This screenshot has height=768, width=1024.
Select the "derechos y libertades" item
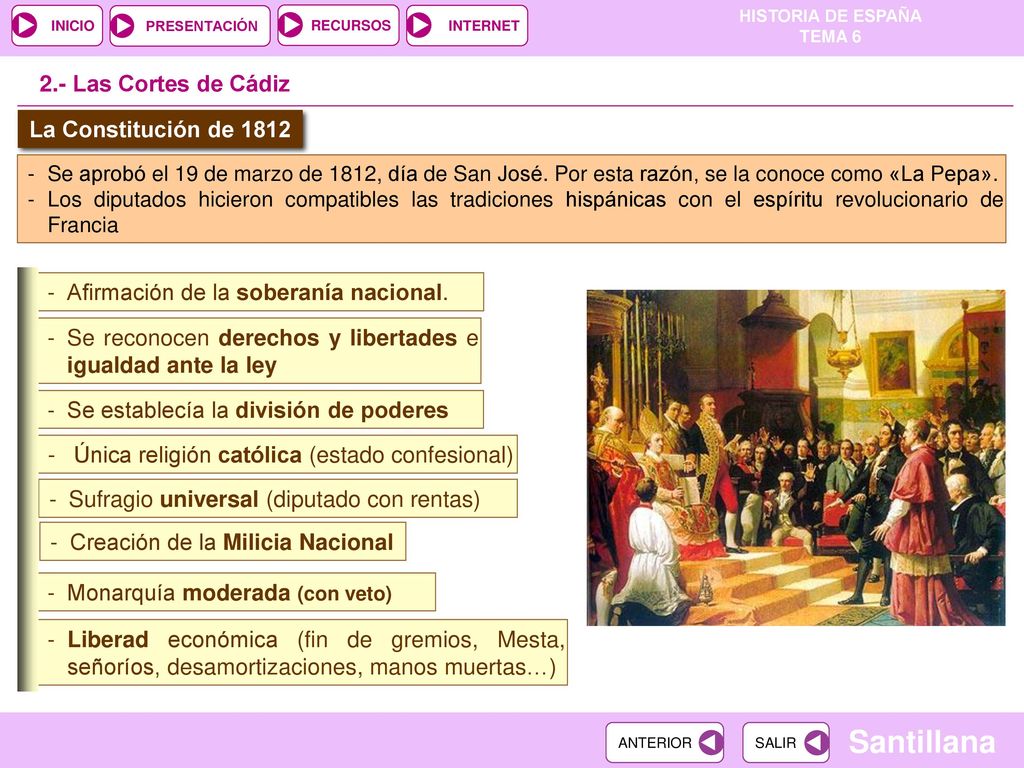259,351
